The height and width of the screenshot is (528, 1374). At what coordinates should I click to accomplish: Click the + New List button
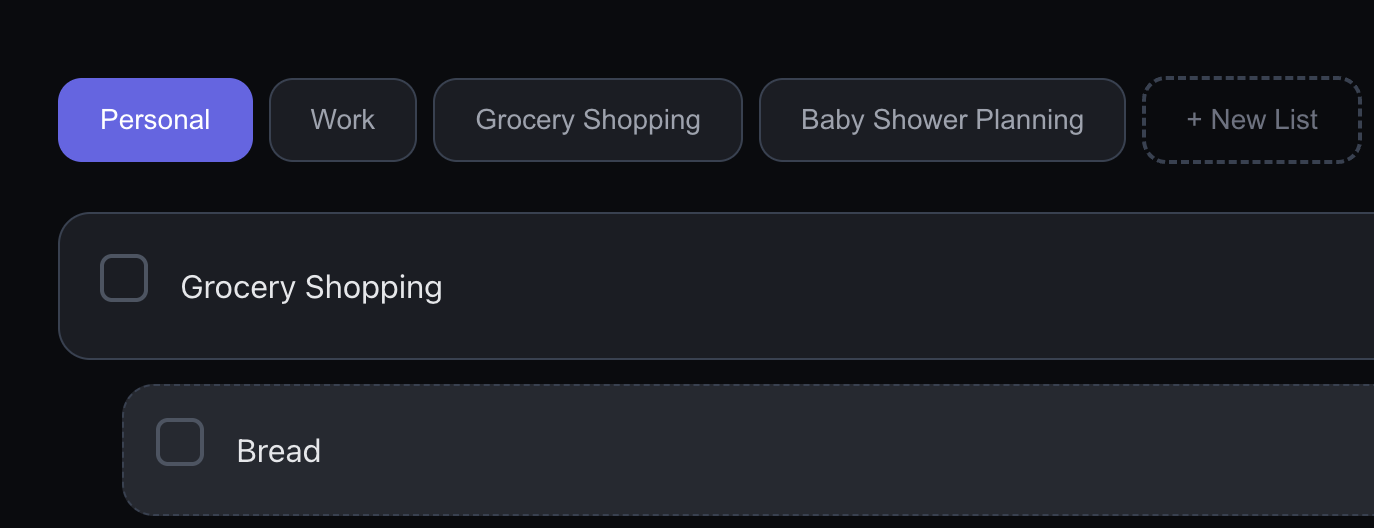point(1251,120)
